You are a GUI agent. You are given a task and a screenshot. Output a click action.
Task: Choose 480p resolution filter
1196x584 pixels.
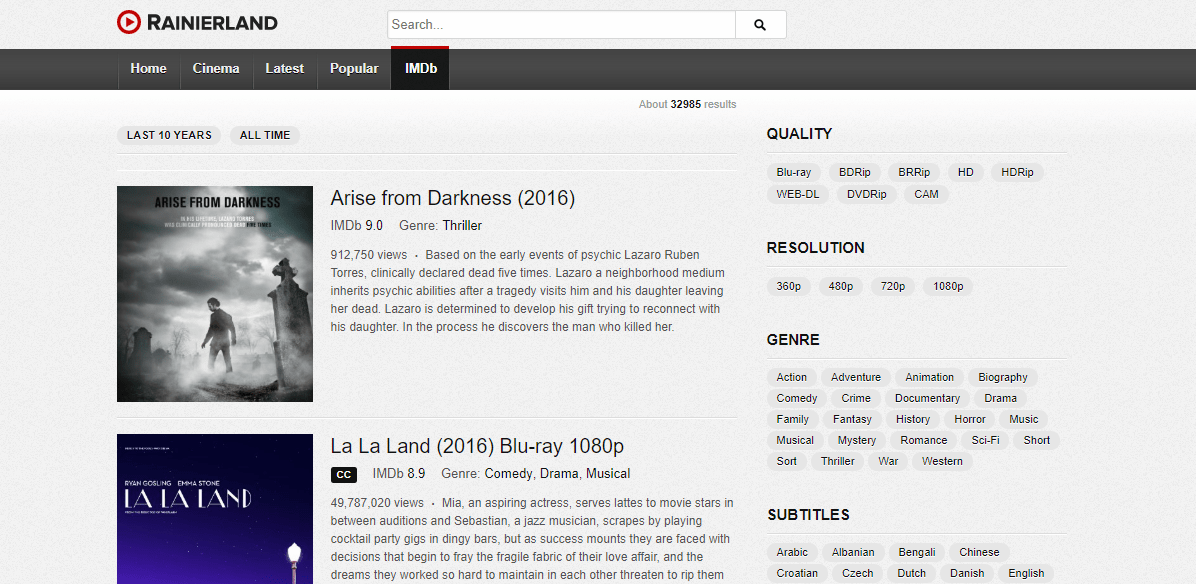(x=841, y=287)
